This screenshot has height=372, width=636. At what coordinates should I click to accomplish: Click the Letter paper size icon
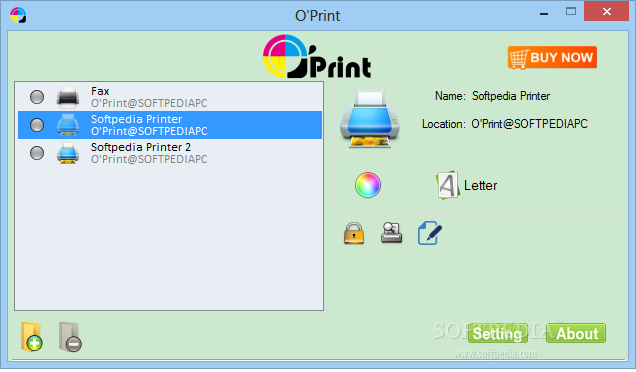pos(448,185)
